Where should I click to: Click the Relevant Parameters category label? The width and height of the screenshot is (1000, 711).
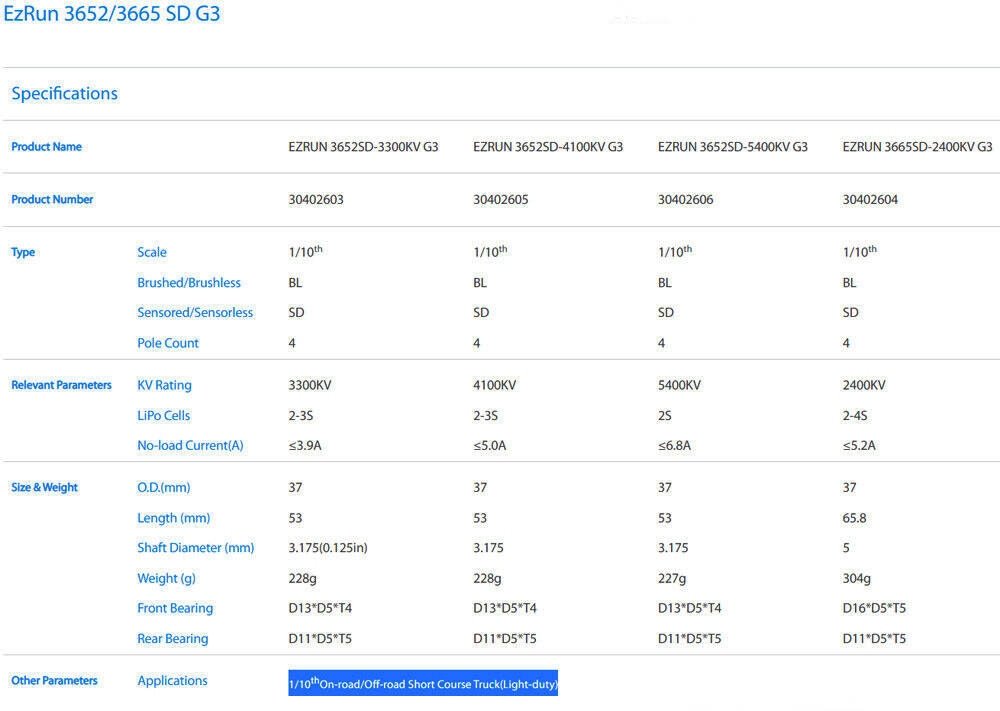[x=61, y=385]
